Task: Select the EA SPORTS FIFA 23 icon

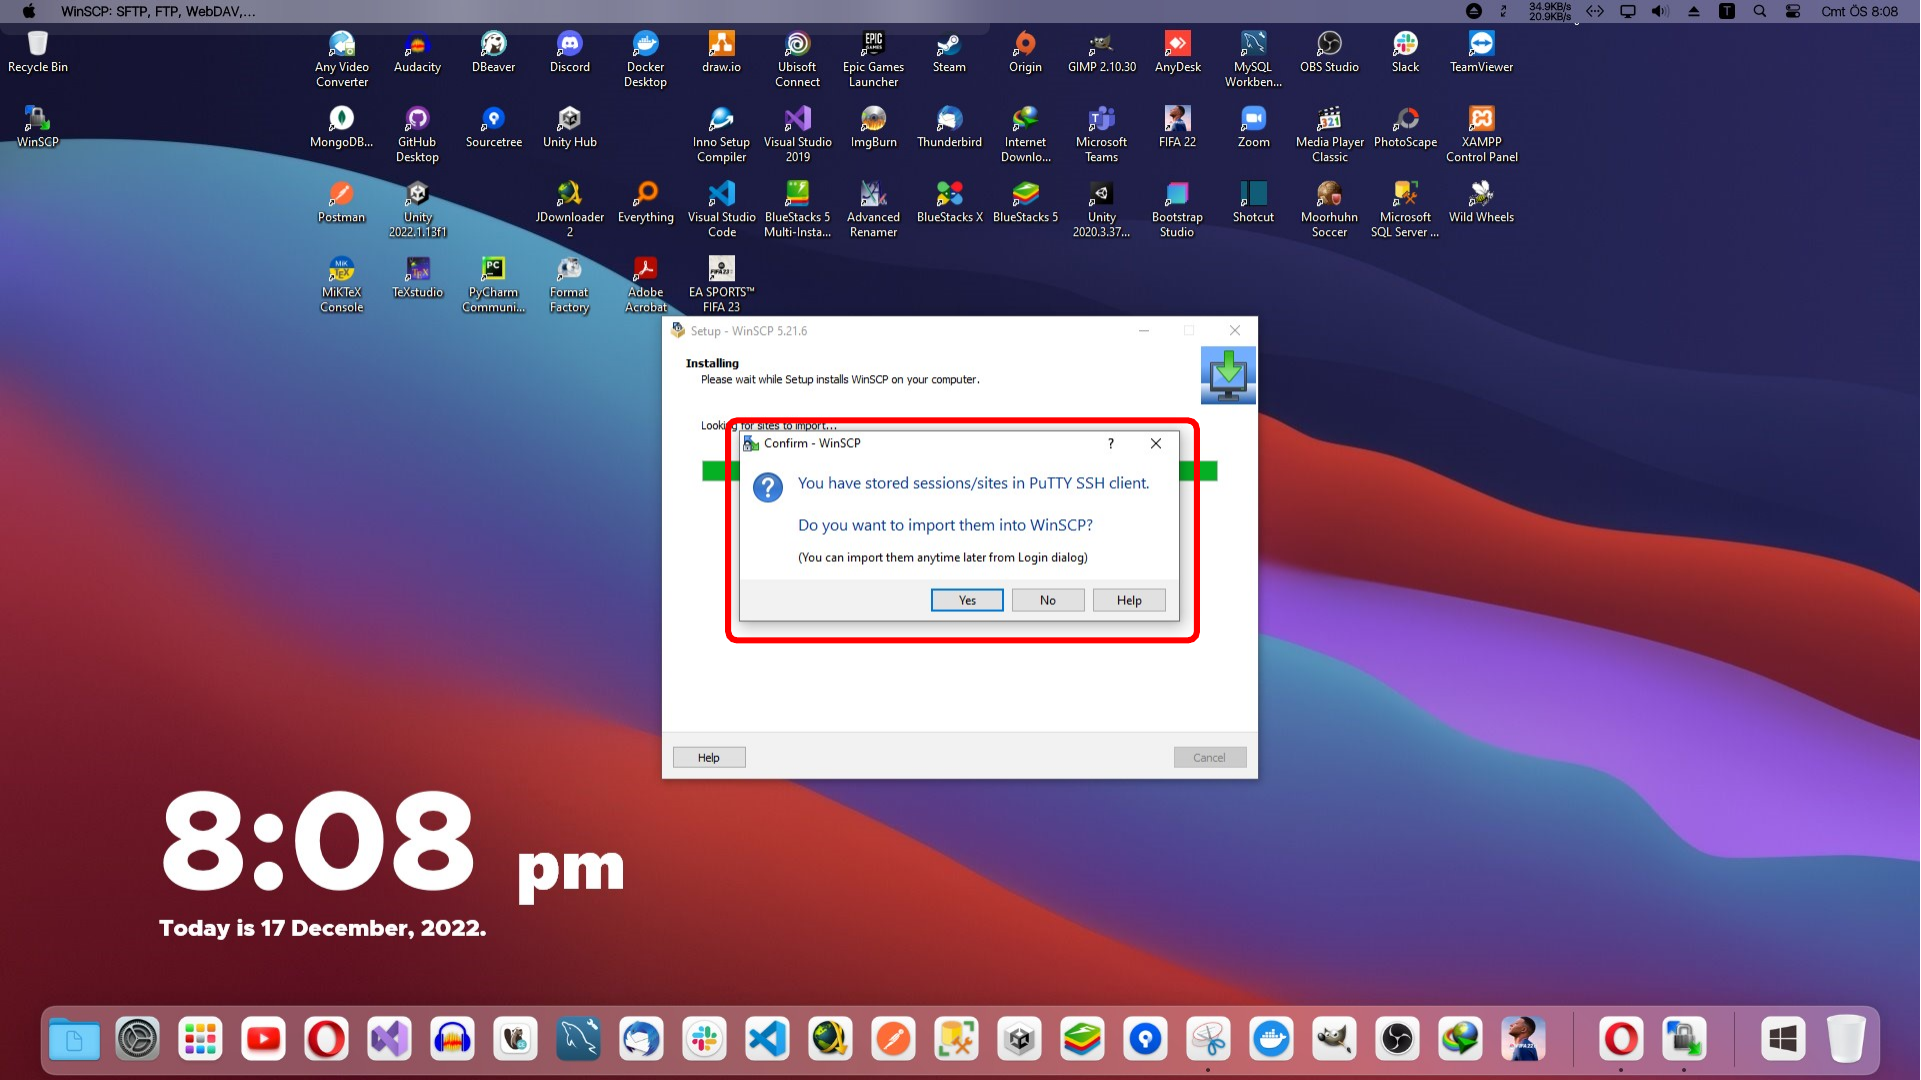Action: (722, 284)
